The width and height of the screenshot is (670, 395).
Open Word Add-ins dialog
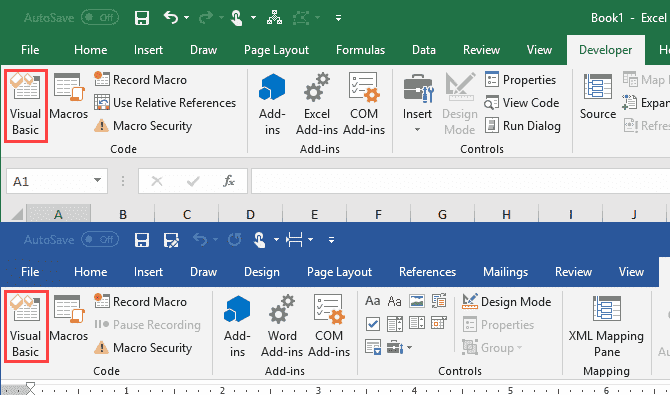(282, 327)
